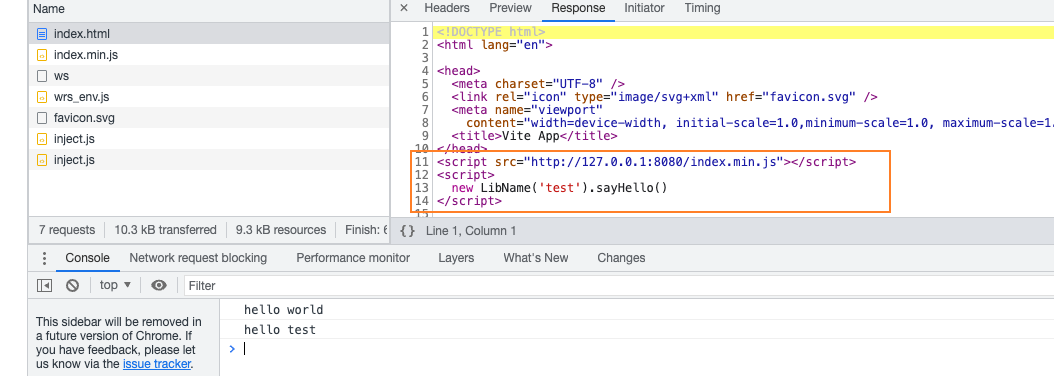
Task: Click the pretty-print curly braces icon
Action: 407,231
